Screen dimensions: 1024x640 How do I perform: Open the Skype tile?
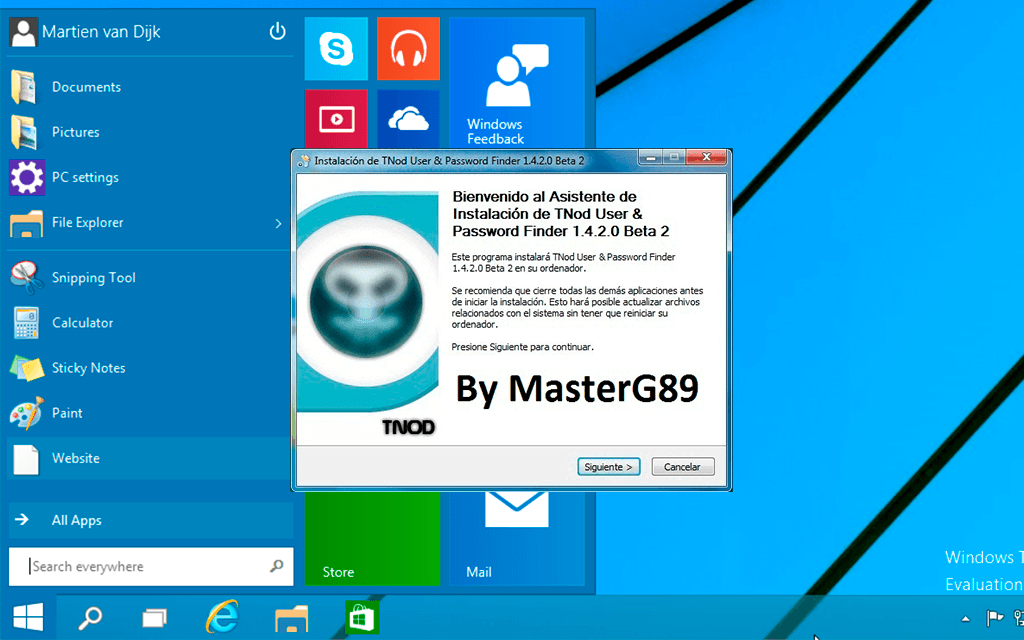336,49
